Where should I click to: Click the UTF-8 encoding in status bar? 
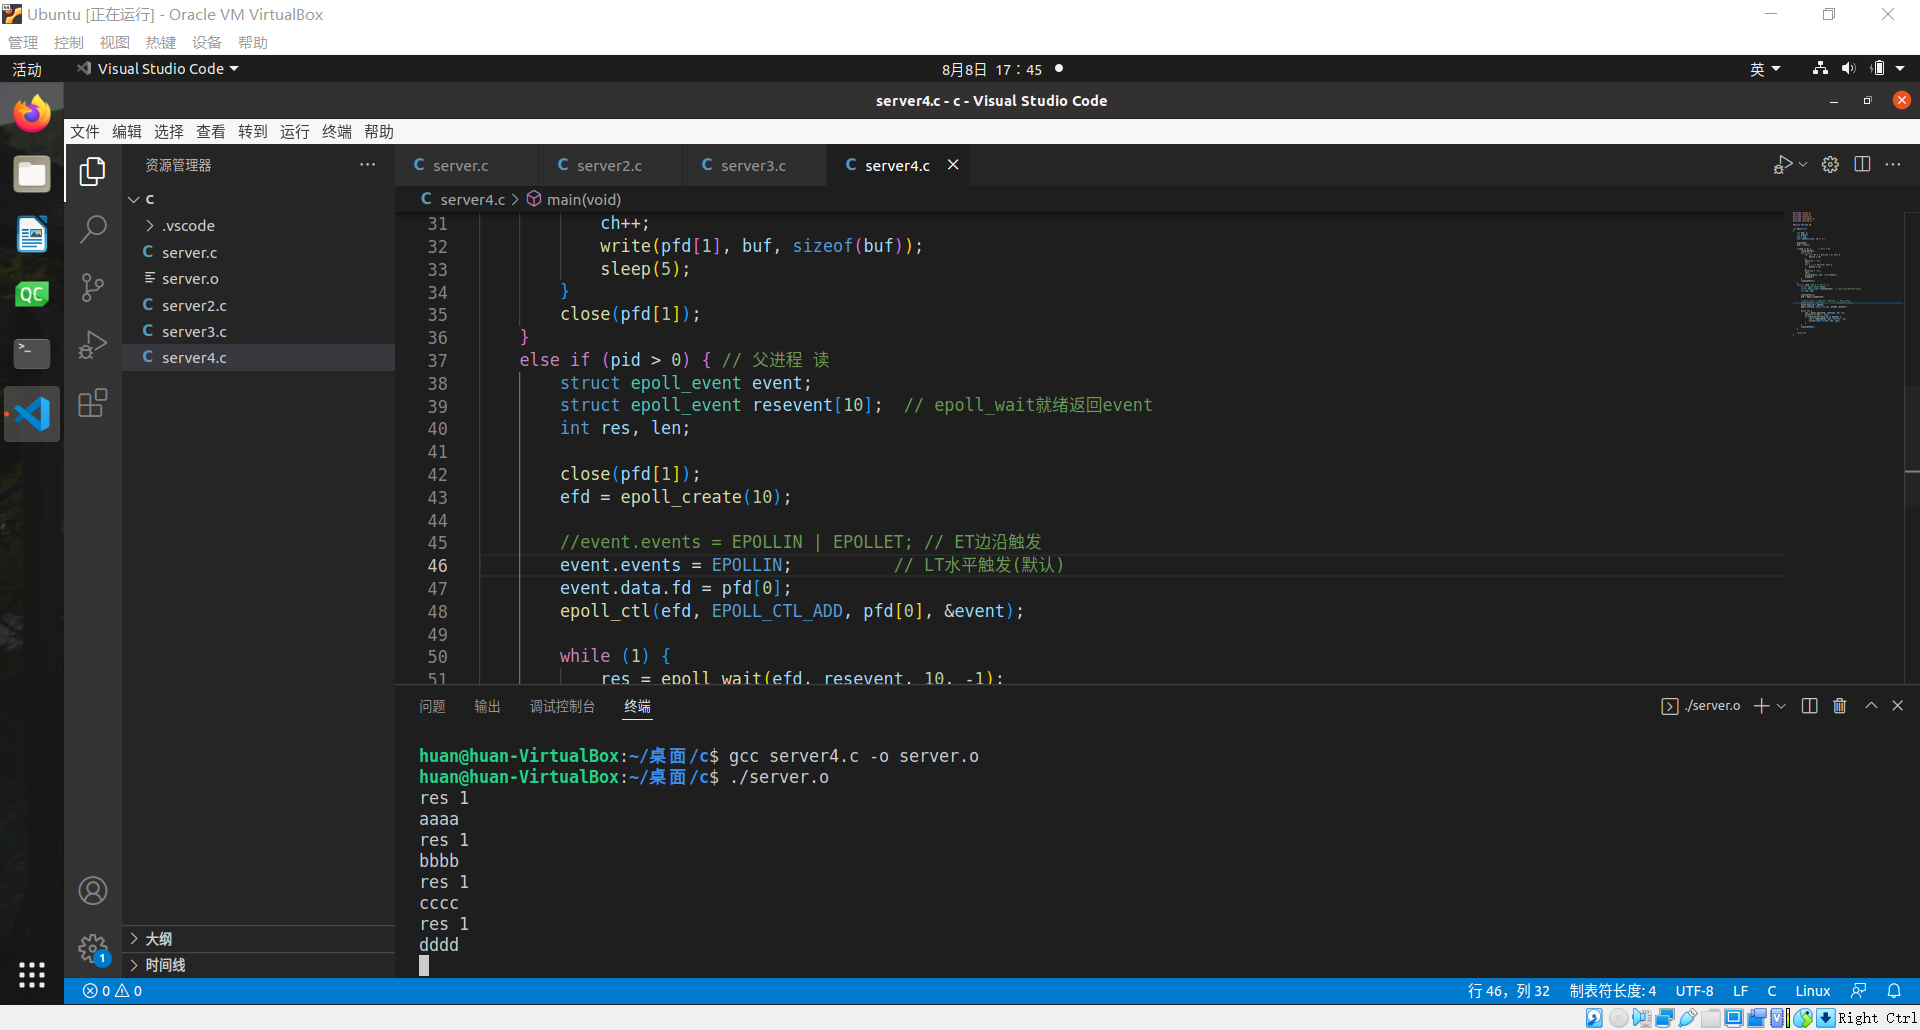click(x=1694, y=991)
